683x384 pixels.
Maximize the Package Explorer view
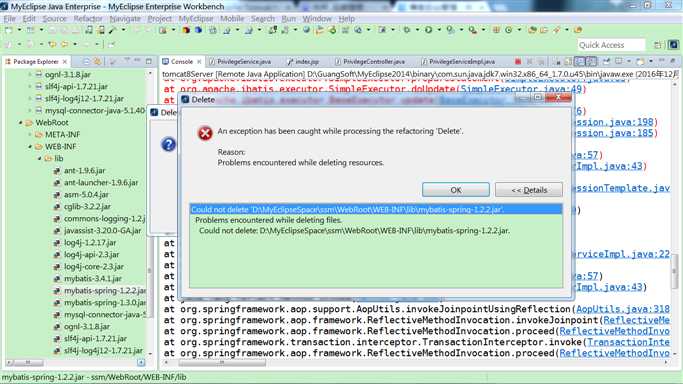tap(149, 61)
